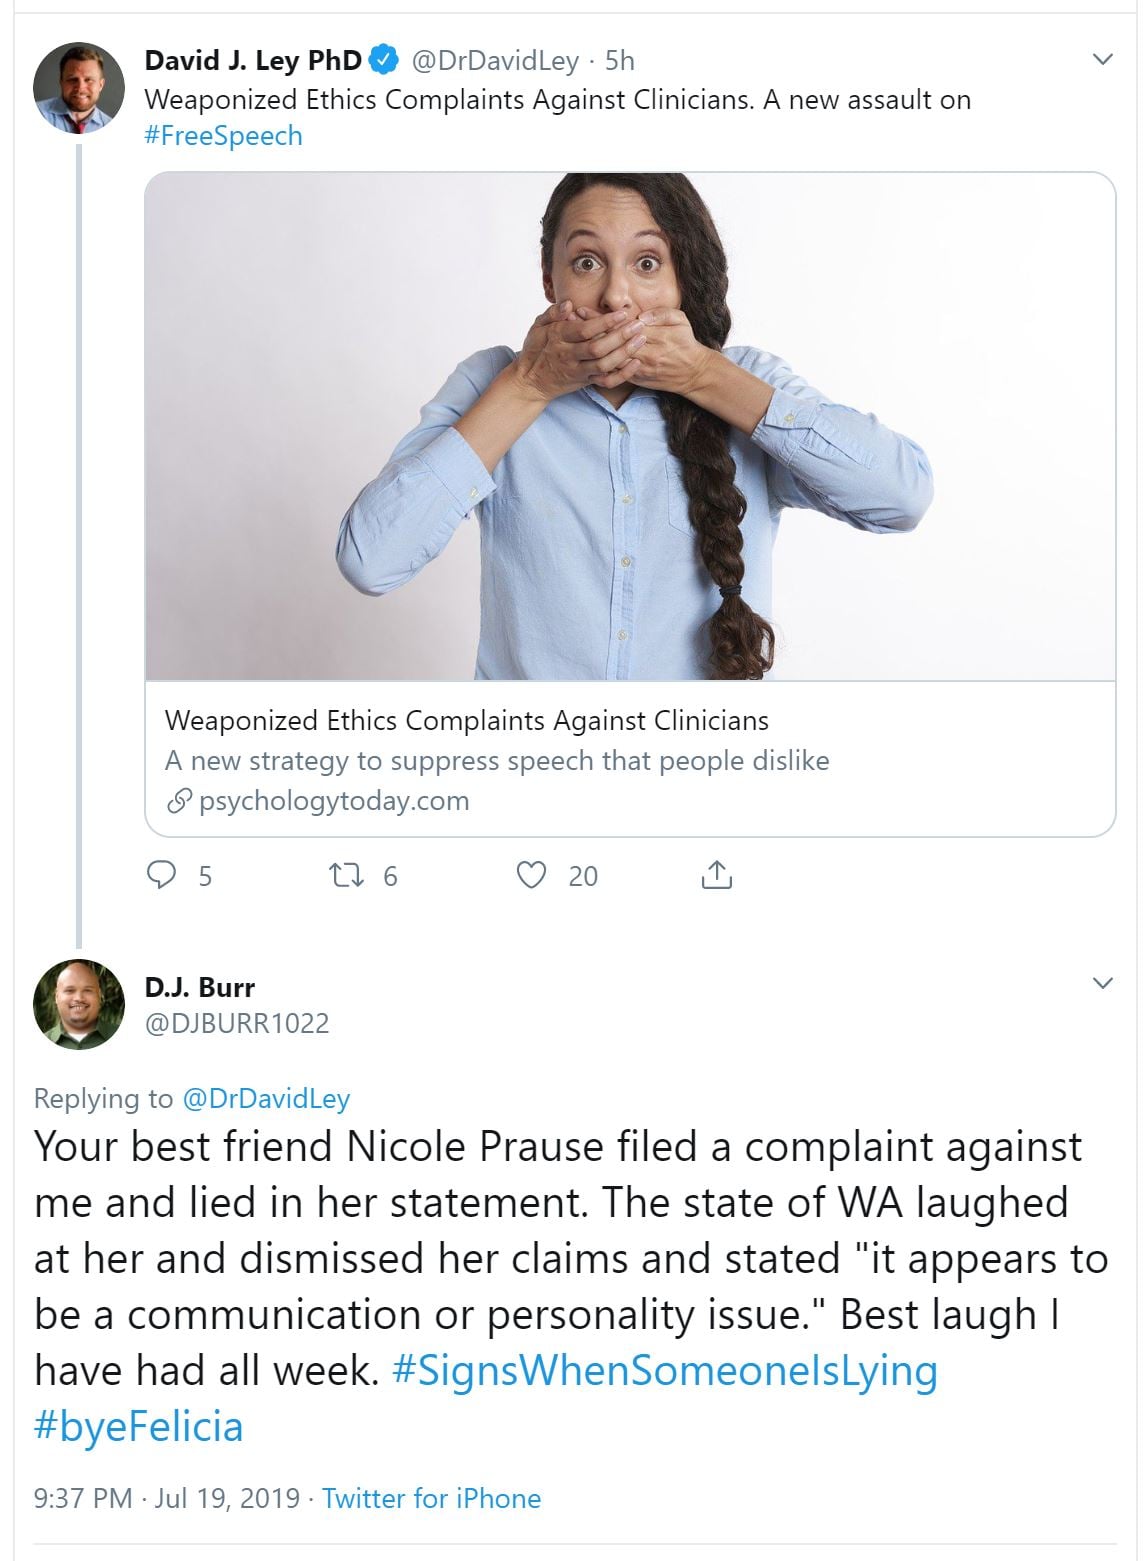Image resolution: width=1148 pixels, height=1561 pixels.
Task: Open the #SignsWhenSomeoneIsLying hashtag
Action: pyautogui.click(x=665, y=1370)
